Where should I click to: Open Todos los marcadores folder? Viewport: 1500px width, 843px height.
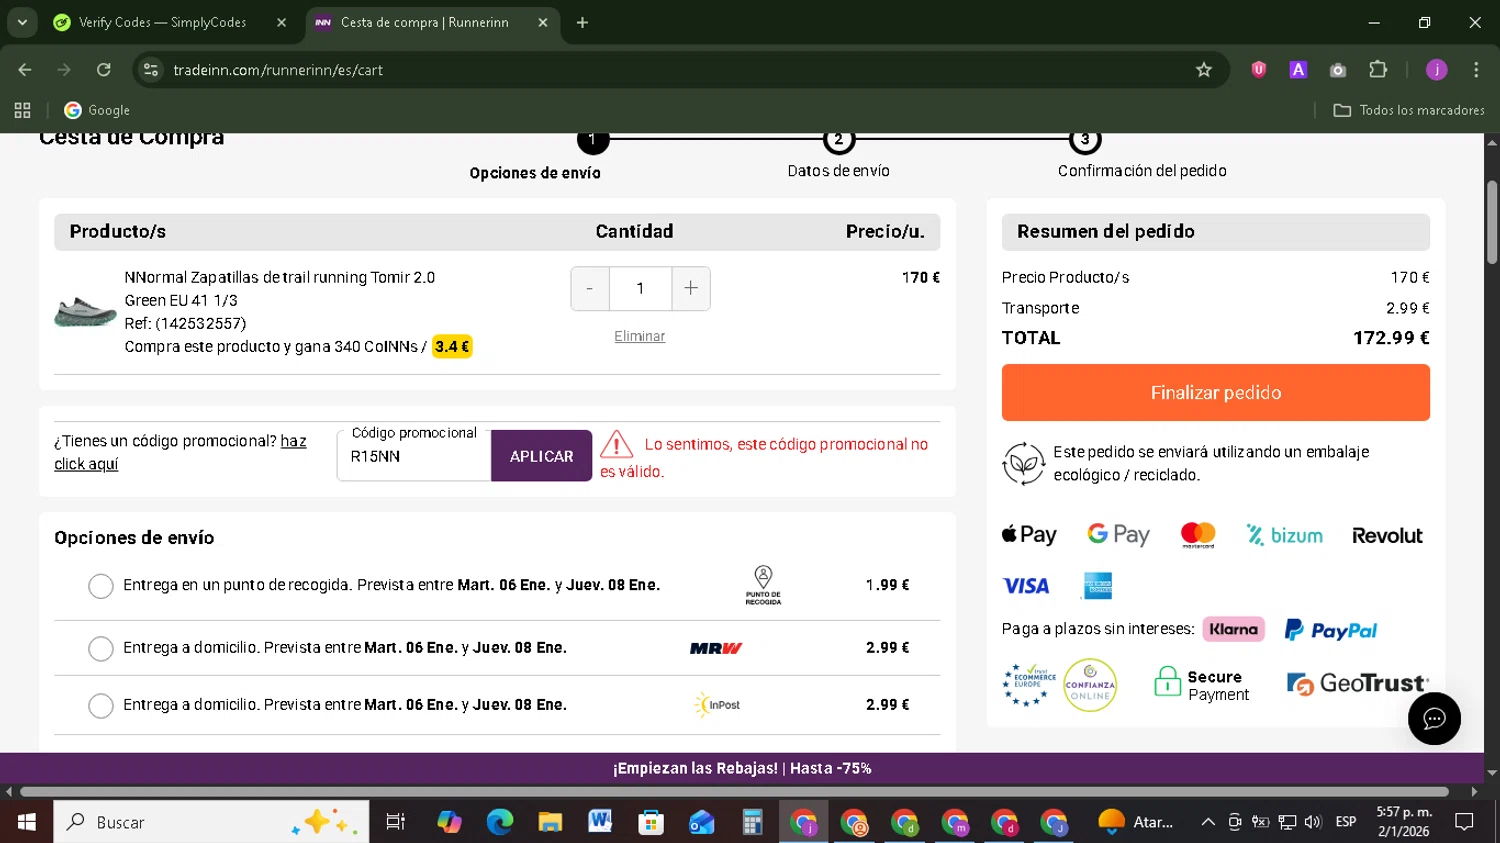point(1409,110)
